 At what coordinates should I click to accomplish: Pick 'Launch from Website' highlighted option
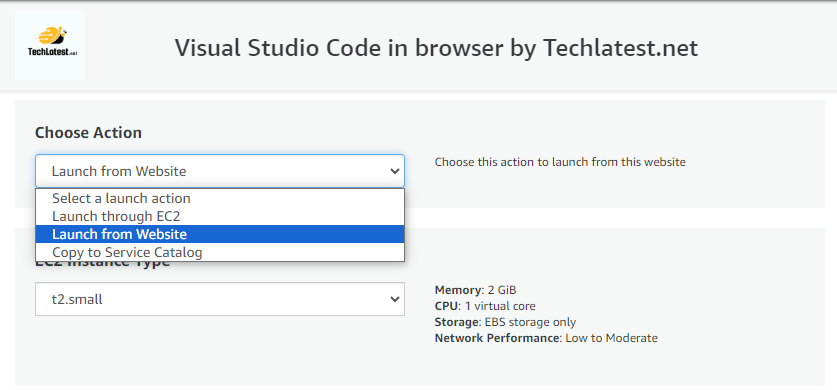point(220,234)
